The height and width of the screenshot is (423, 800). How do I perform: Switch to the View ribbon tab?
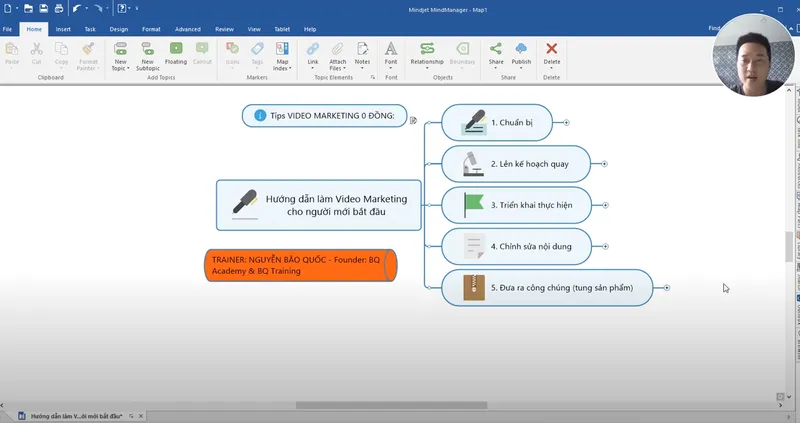tap(254, 29)
